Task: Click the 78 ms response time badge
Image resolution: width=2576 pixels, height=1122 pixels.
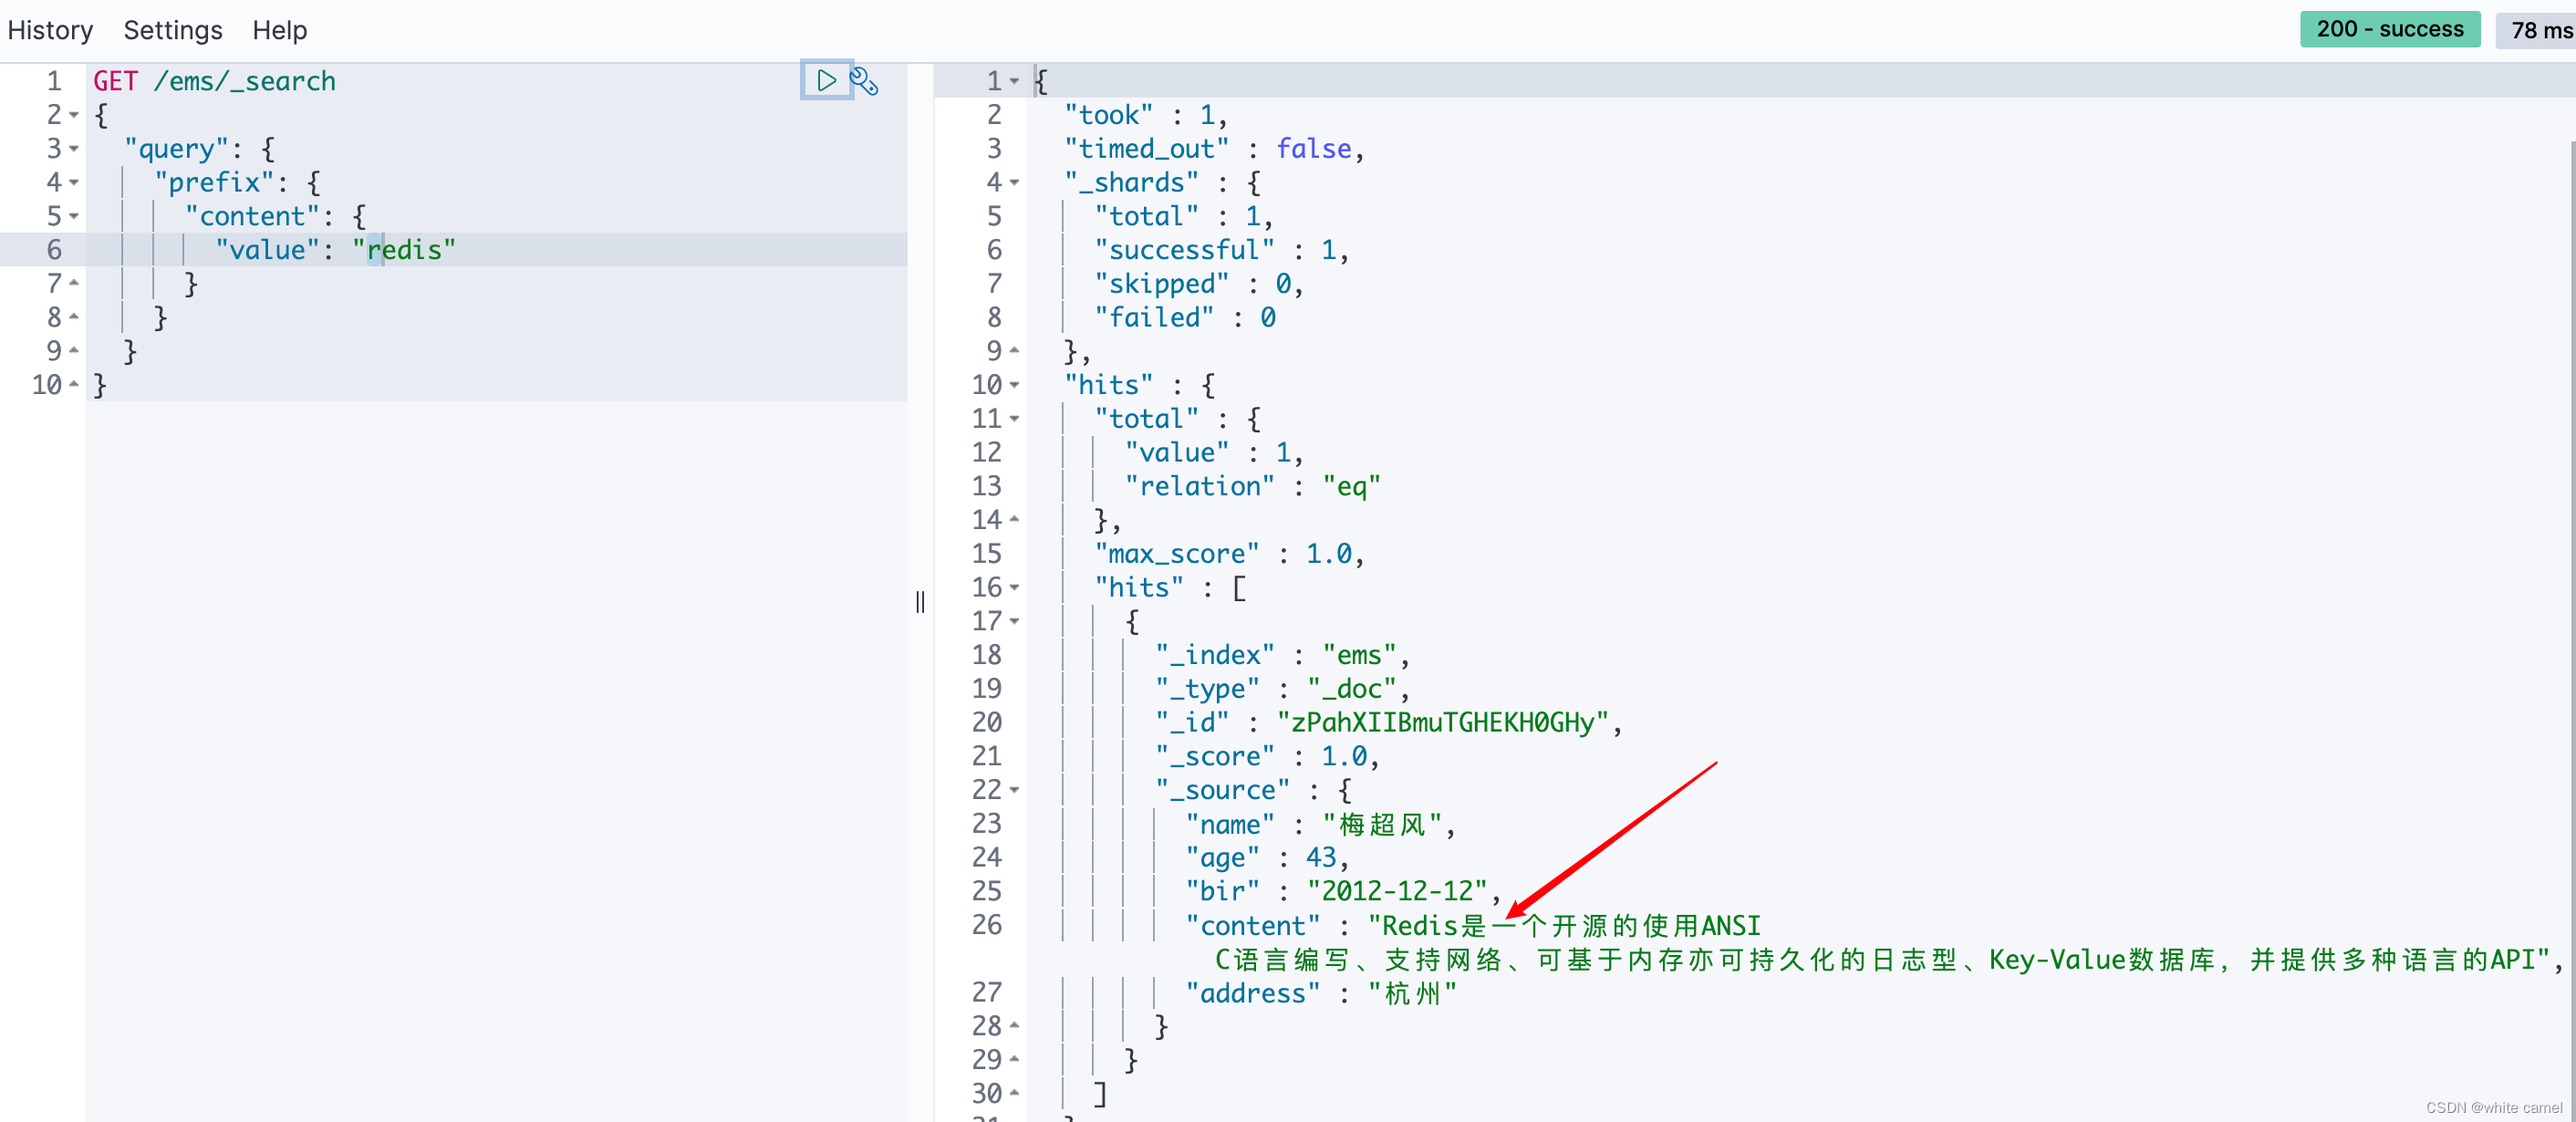Action: pyautogui.click(x=2538, y=30)
